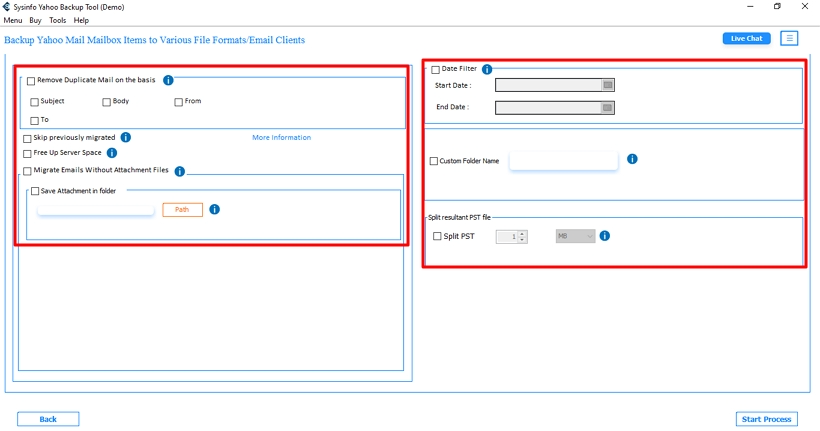Open the Menu menu
Image resolution: width=820 pixels, height=431 pixels.
(13, 20)
